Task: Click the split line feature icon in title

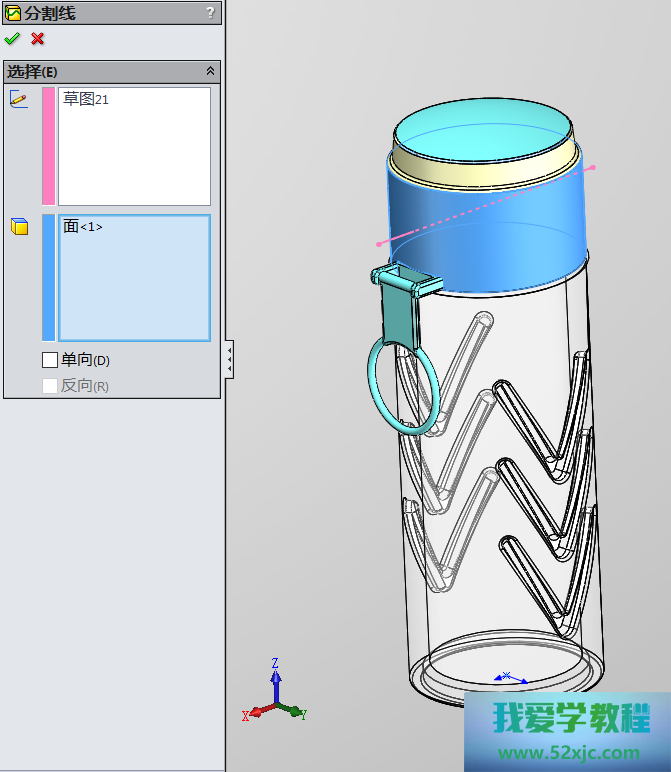Action: pos(13,13)
